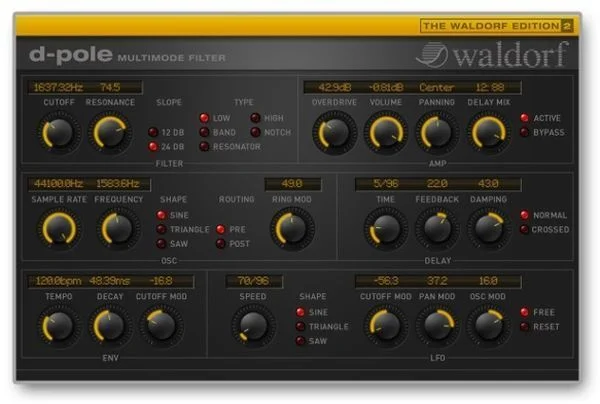
Task: Select Normal delay mode
Action: (525, 215)
